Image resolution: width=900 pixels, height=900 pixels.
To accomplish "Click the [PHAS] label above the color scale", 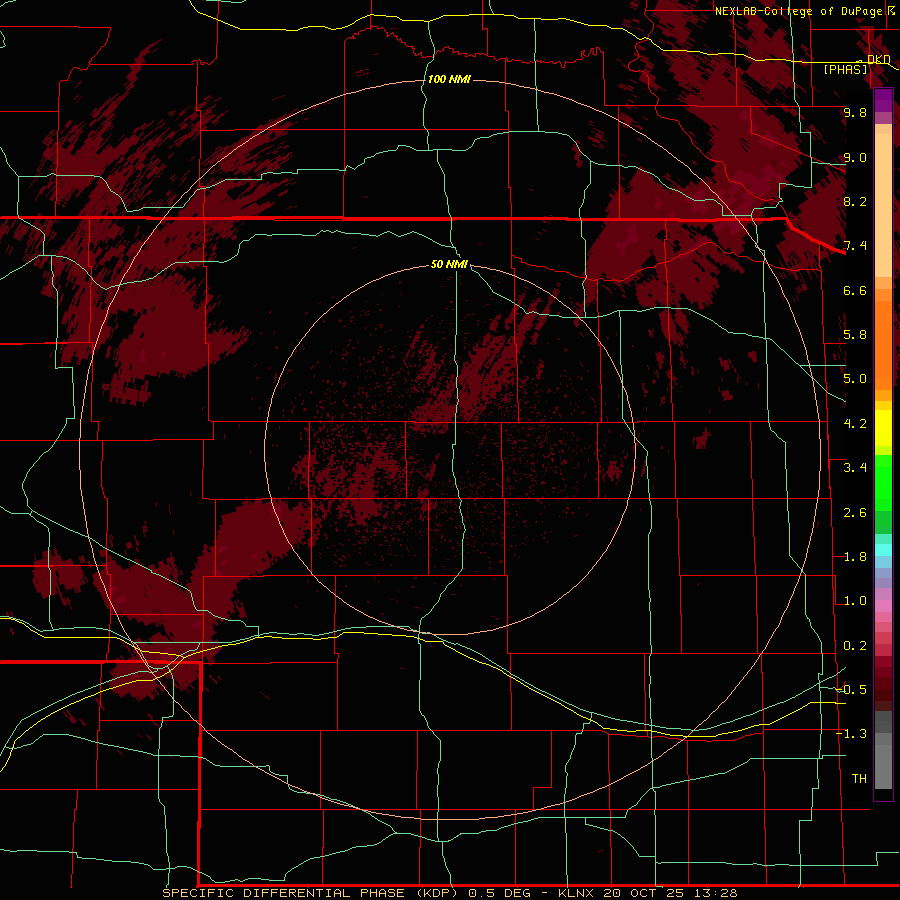I will pyautogui.click(x=845, y=69).
